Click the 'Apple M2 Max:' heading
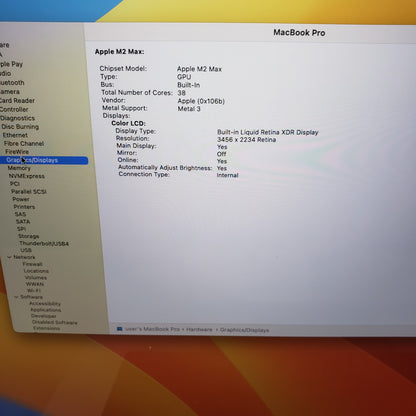 [119, 52]
